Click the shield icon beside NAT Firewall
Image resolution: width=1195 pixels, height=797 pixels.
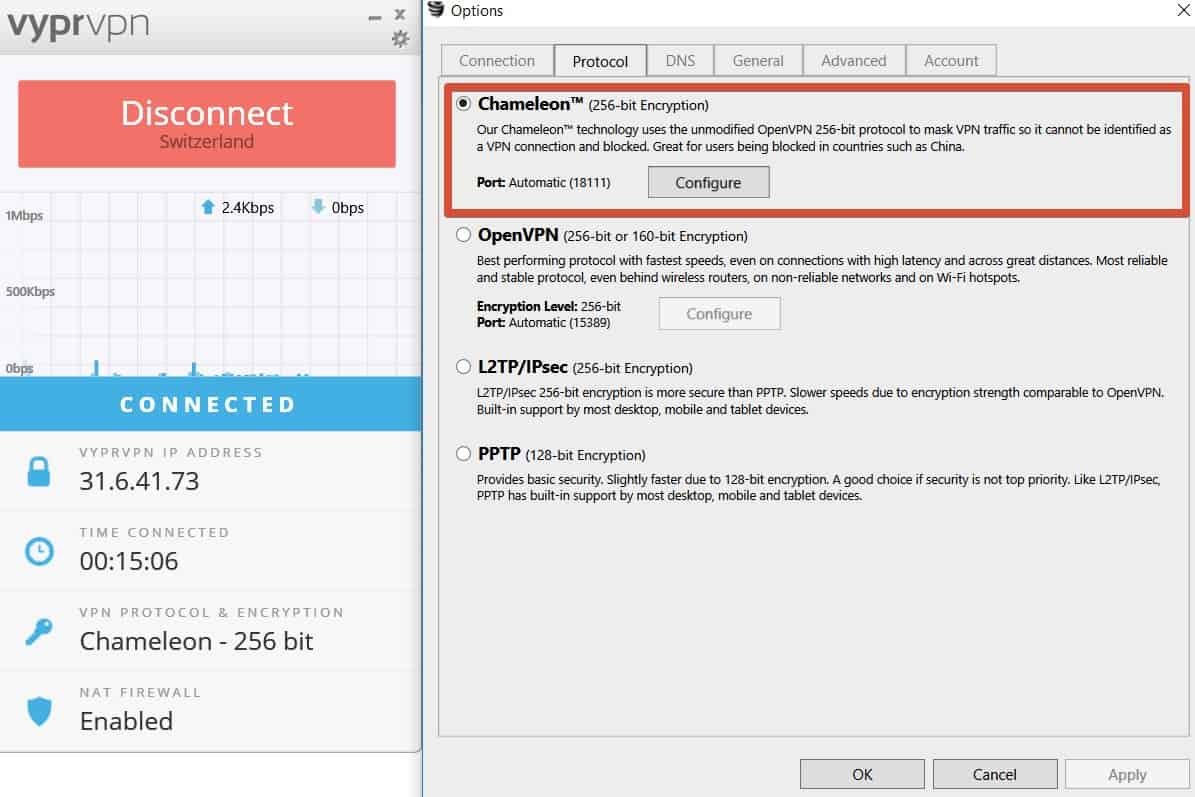(39, 711)
